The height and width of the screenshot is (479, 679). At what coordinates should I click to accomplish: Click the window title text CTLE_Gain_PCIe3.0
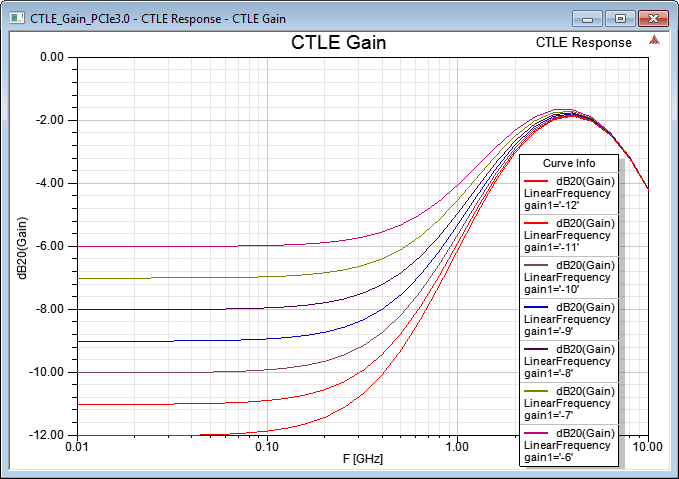80,19
